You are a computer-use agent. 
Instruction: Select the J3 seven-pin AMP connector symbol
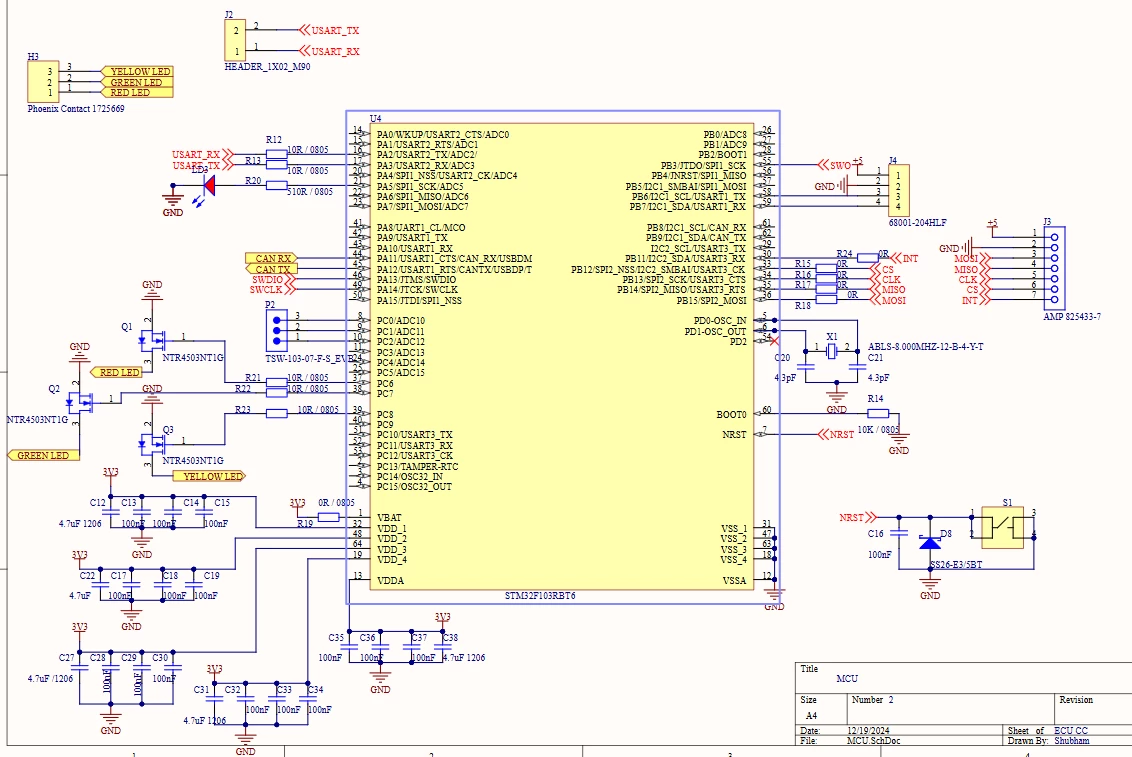(x=1055, y=268)
